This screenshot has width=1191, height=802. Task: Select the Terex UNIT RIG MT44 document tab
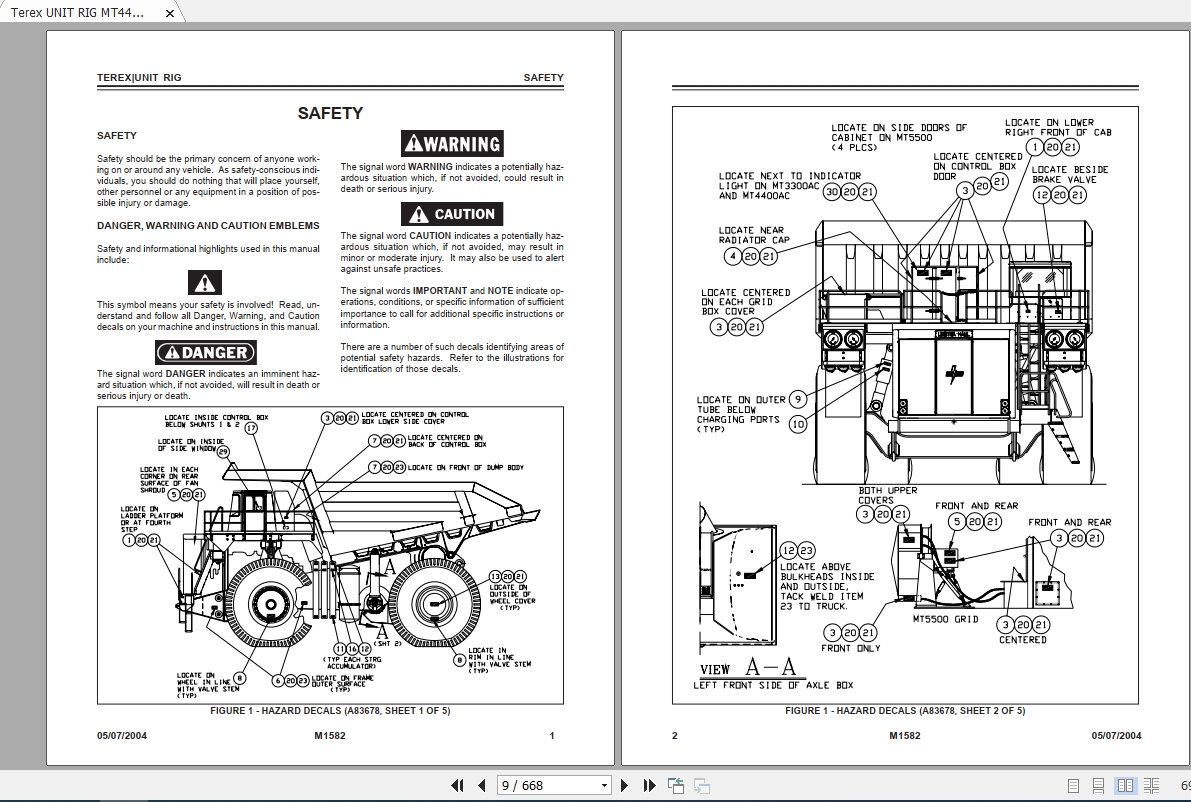pos(77,13)
